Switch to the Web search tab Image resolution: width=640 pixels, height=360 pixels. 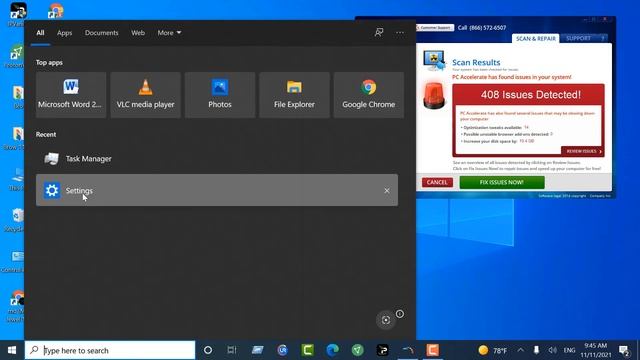[138, 33]
